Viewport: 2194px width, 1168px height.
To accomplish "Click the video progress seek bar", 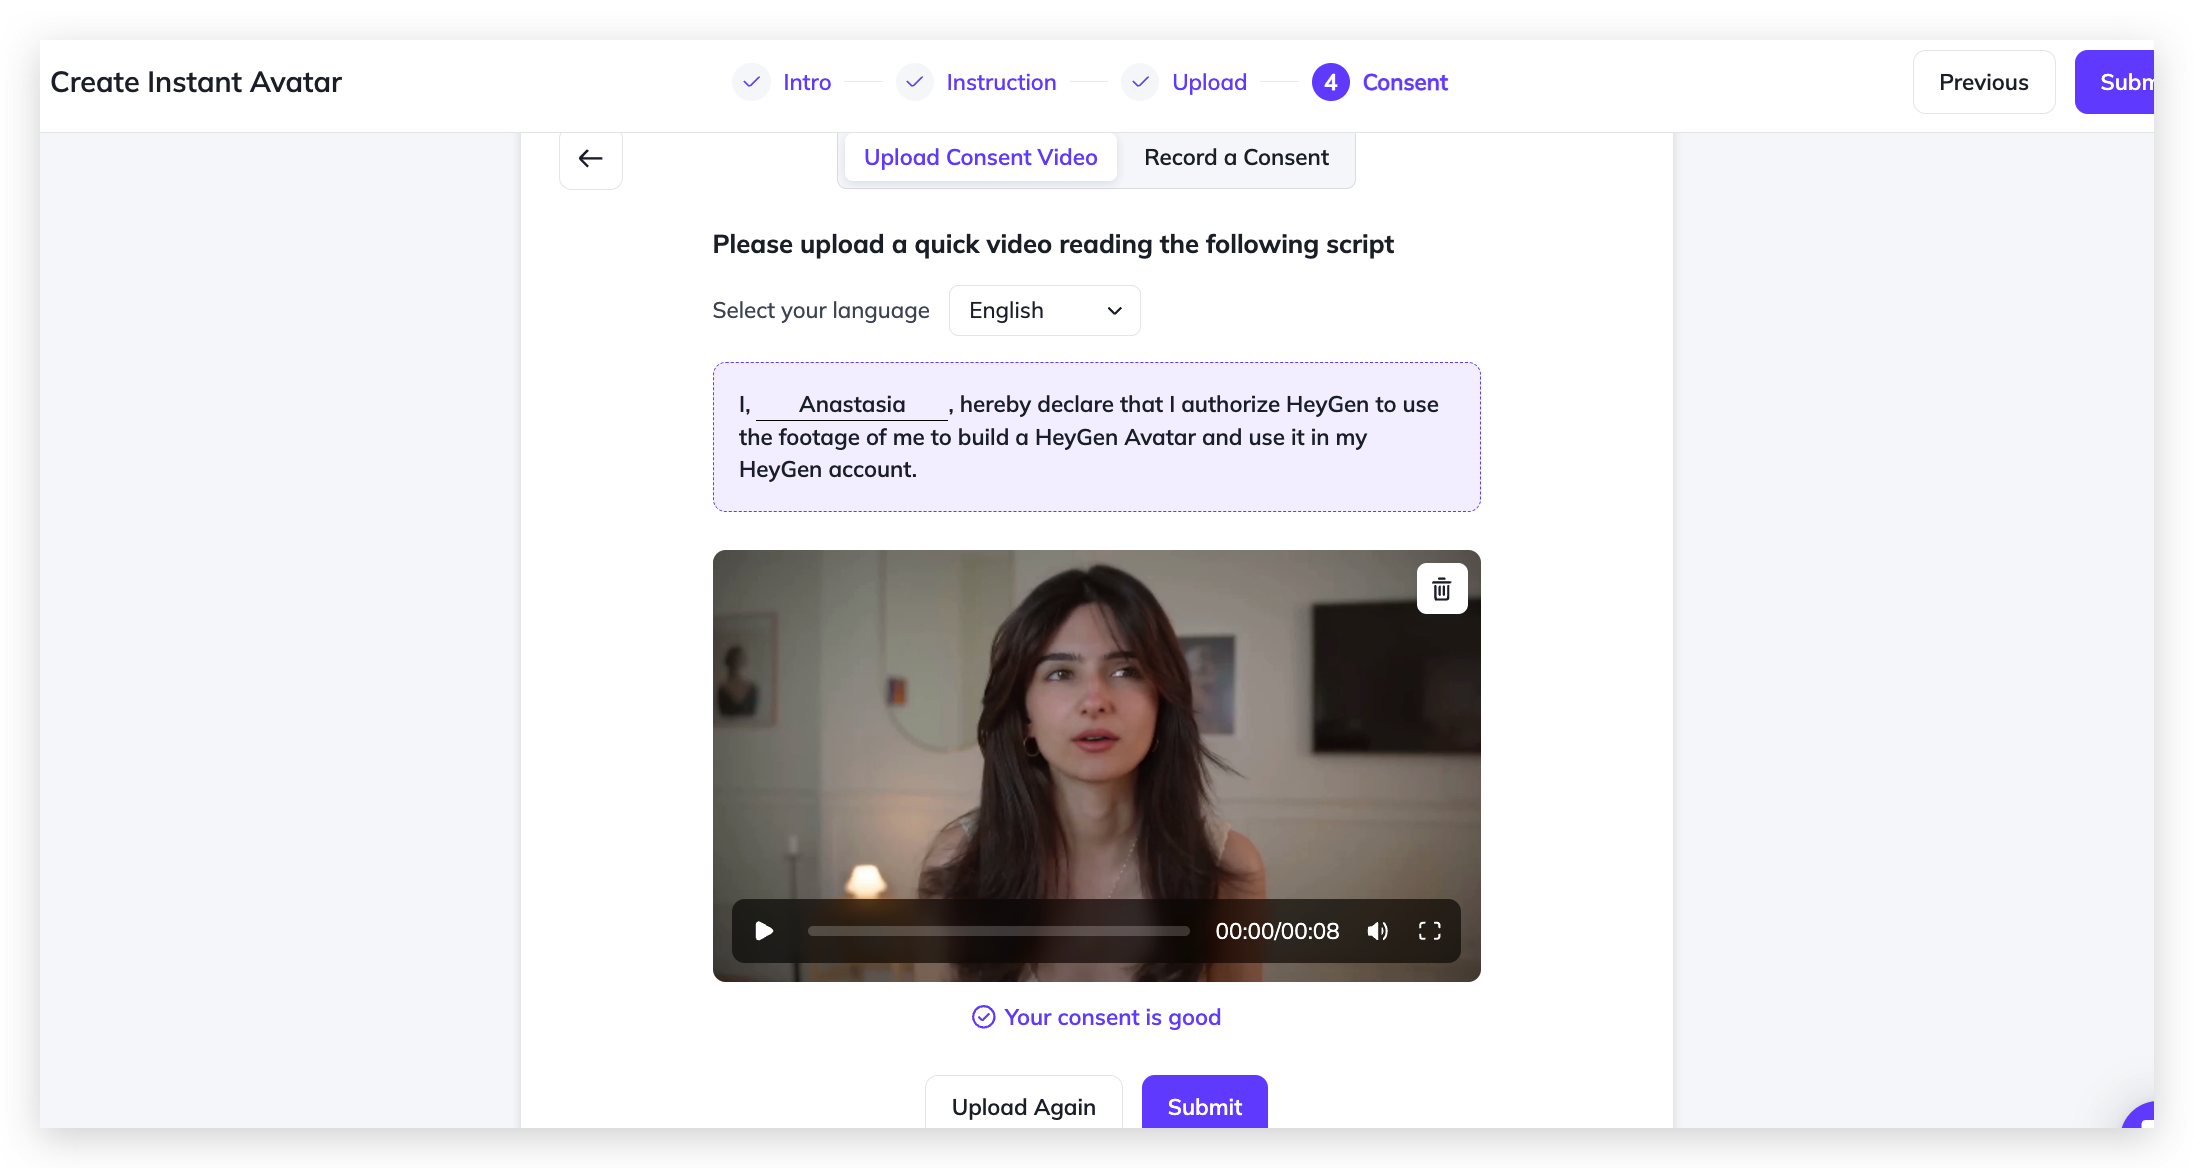I will click(x=998, y=931).
